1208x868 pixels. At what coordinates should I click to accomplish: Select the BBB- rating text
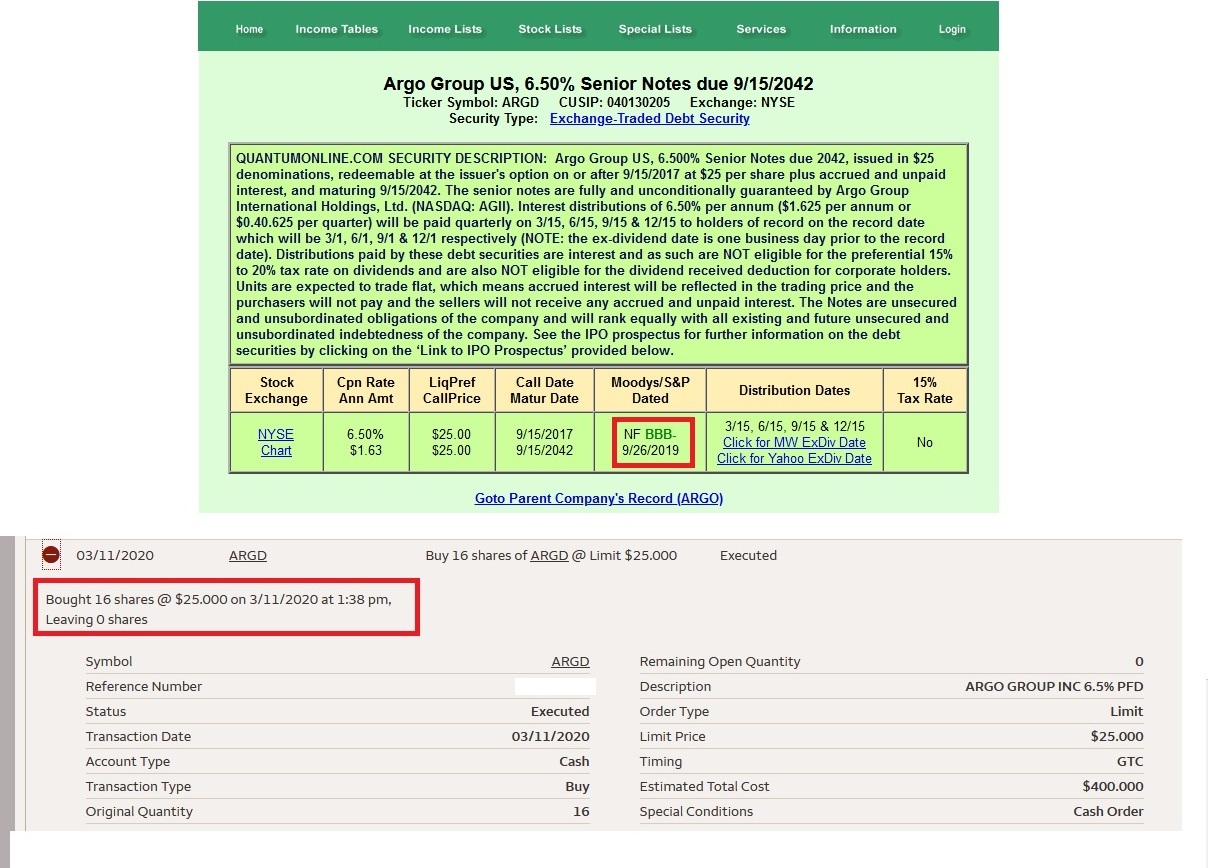point(660,434)
